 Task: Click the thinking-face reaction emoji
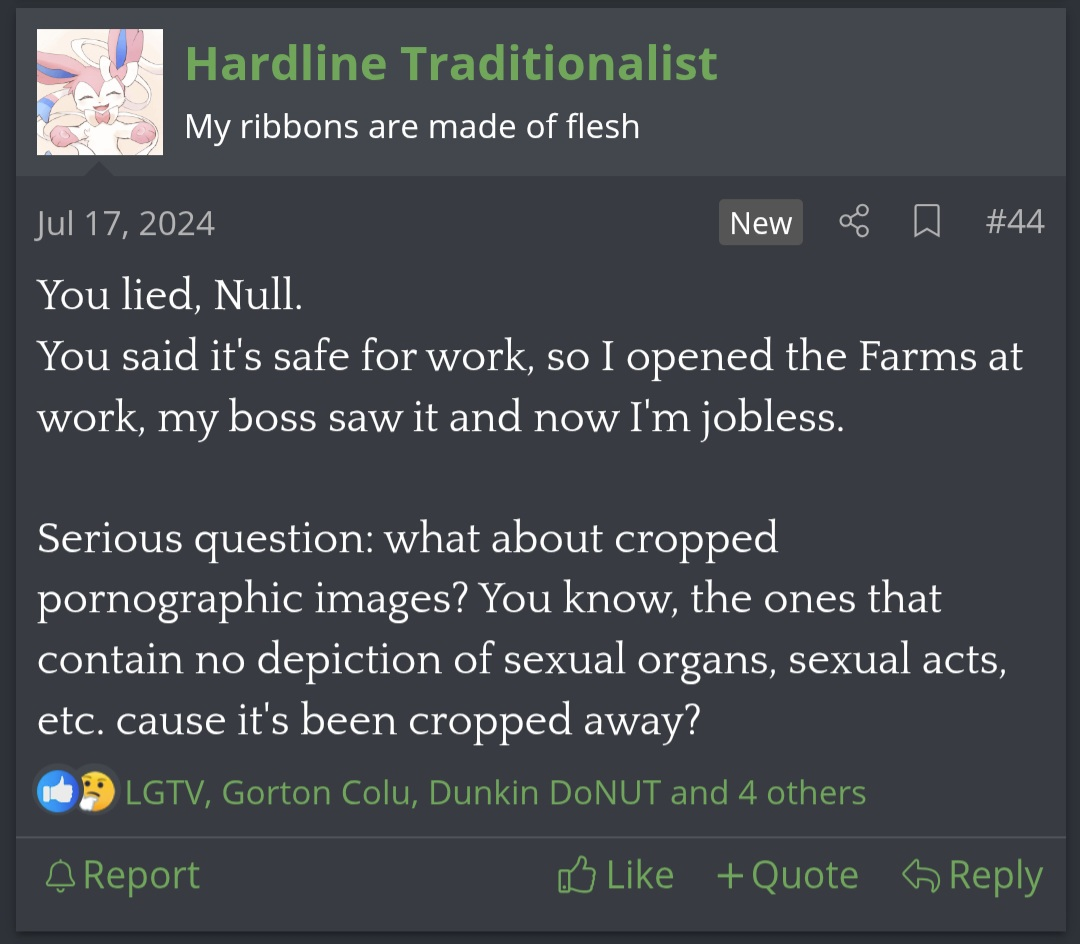click(97, 792)
